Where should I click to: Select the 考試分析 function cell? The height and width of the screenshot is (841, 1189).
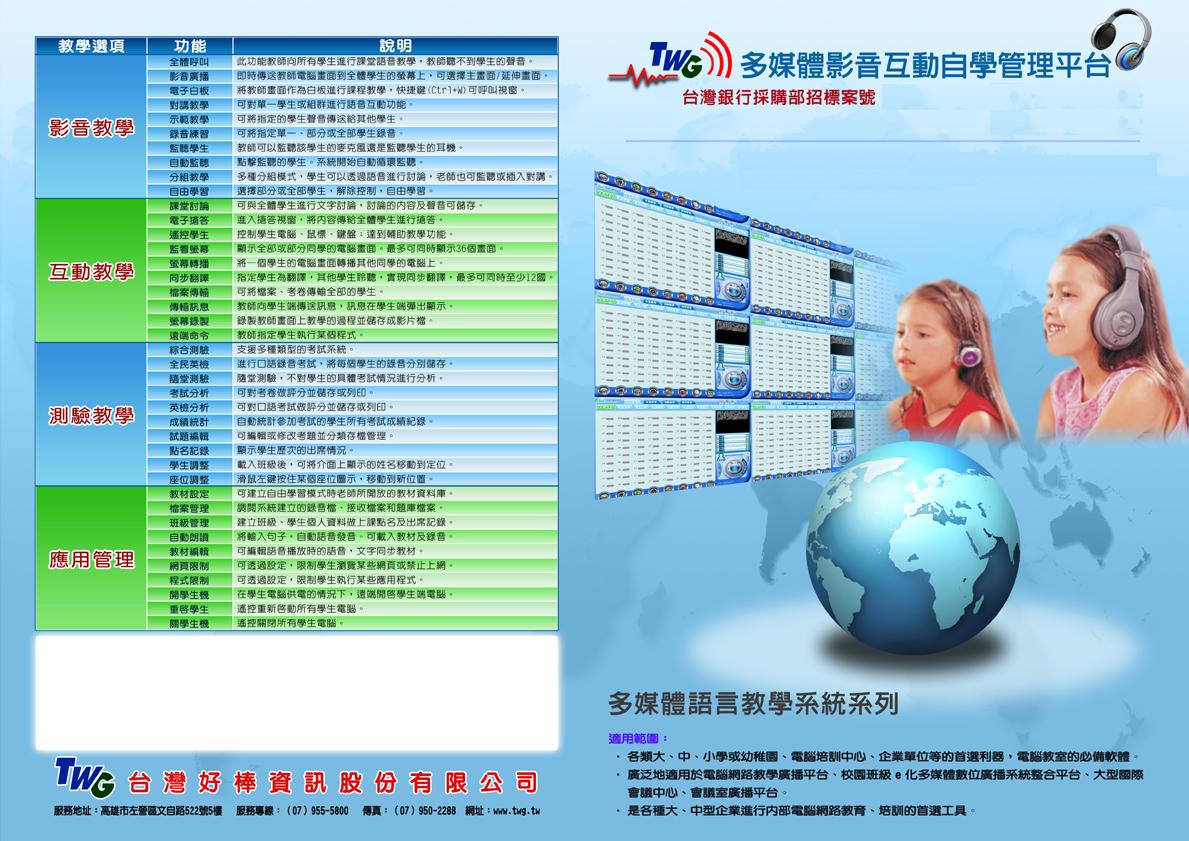click(189, 393)
